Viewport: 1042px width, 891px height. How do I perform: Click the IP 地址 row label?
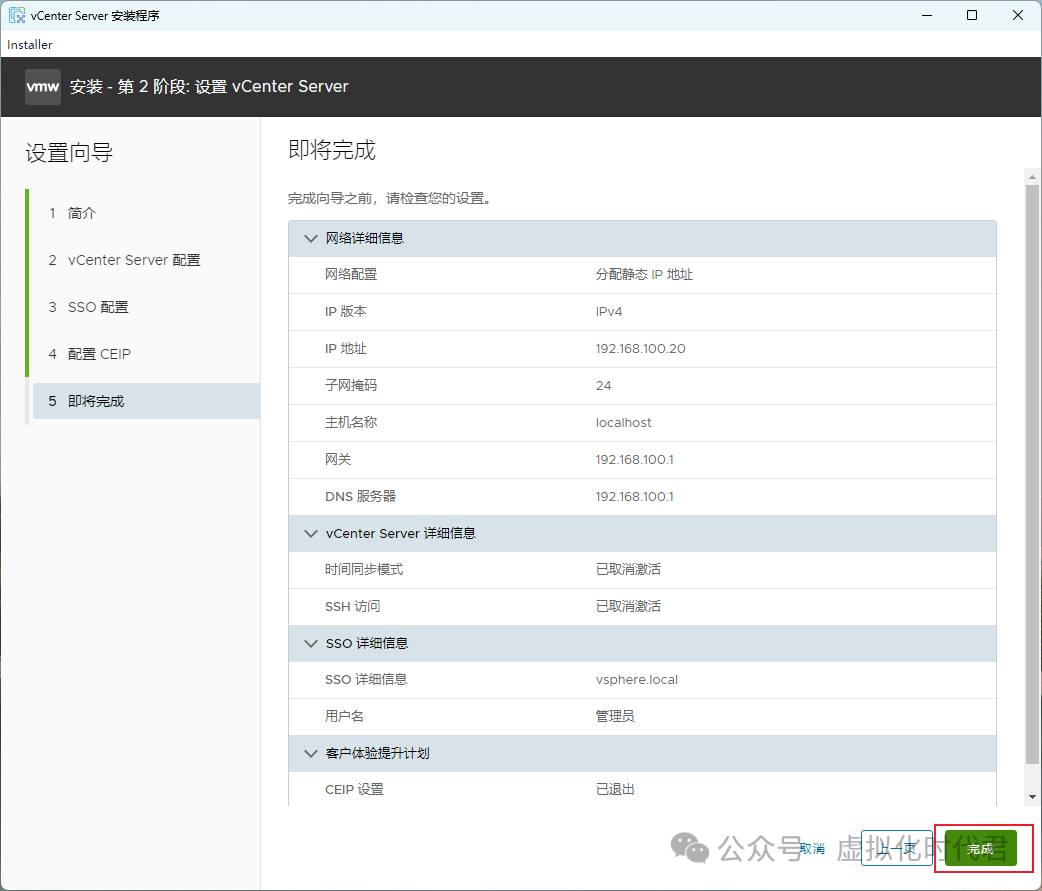tap(346, 349)
